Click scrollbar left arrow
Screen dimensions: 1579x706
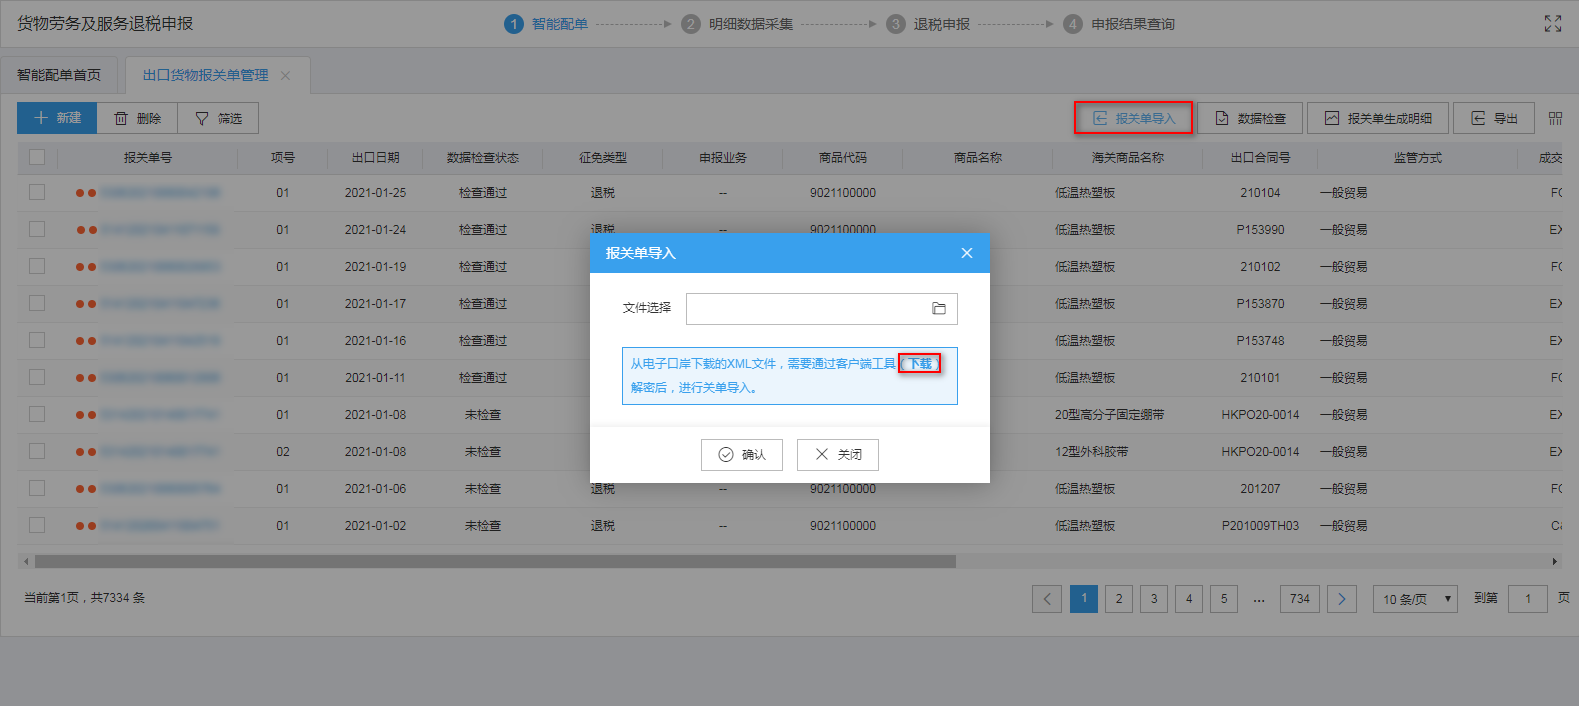26,562
